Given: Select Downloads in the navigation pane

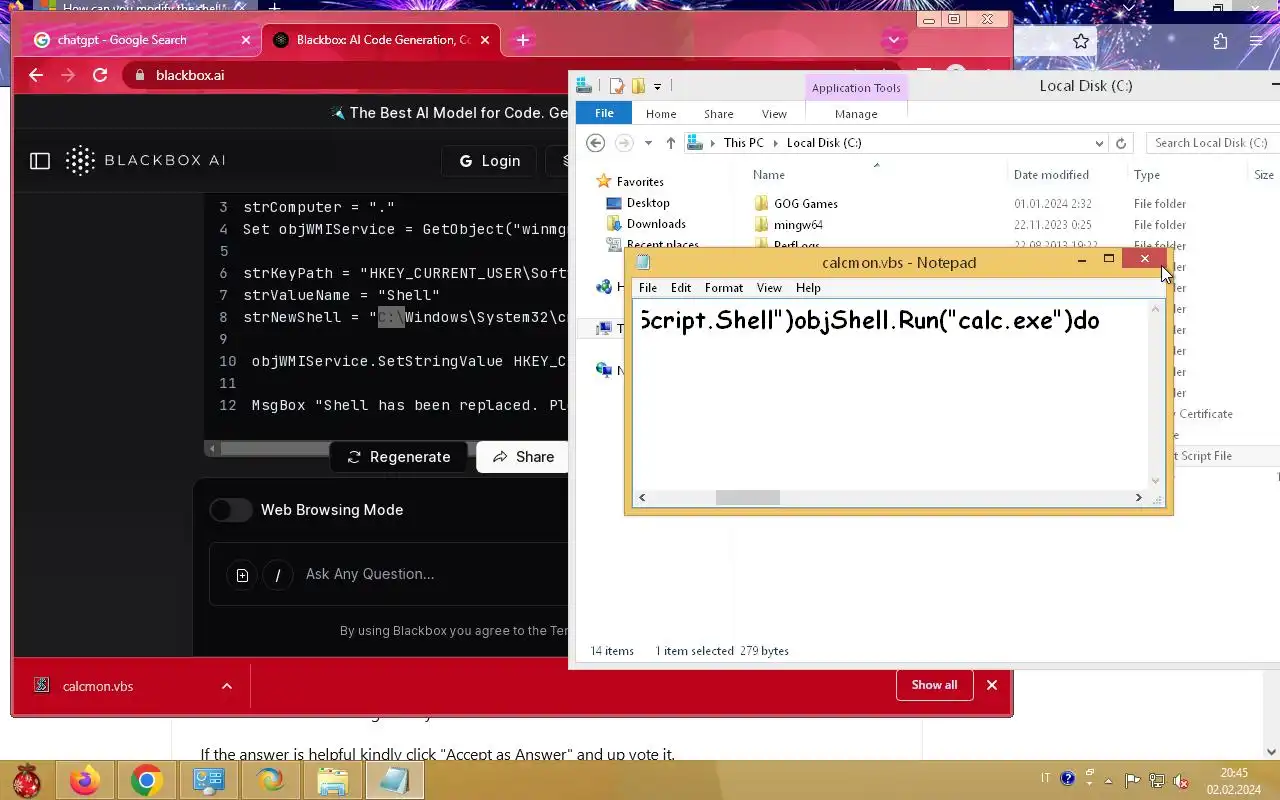Looking at the screenshot, I should click(656, 224).
